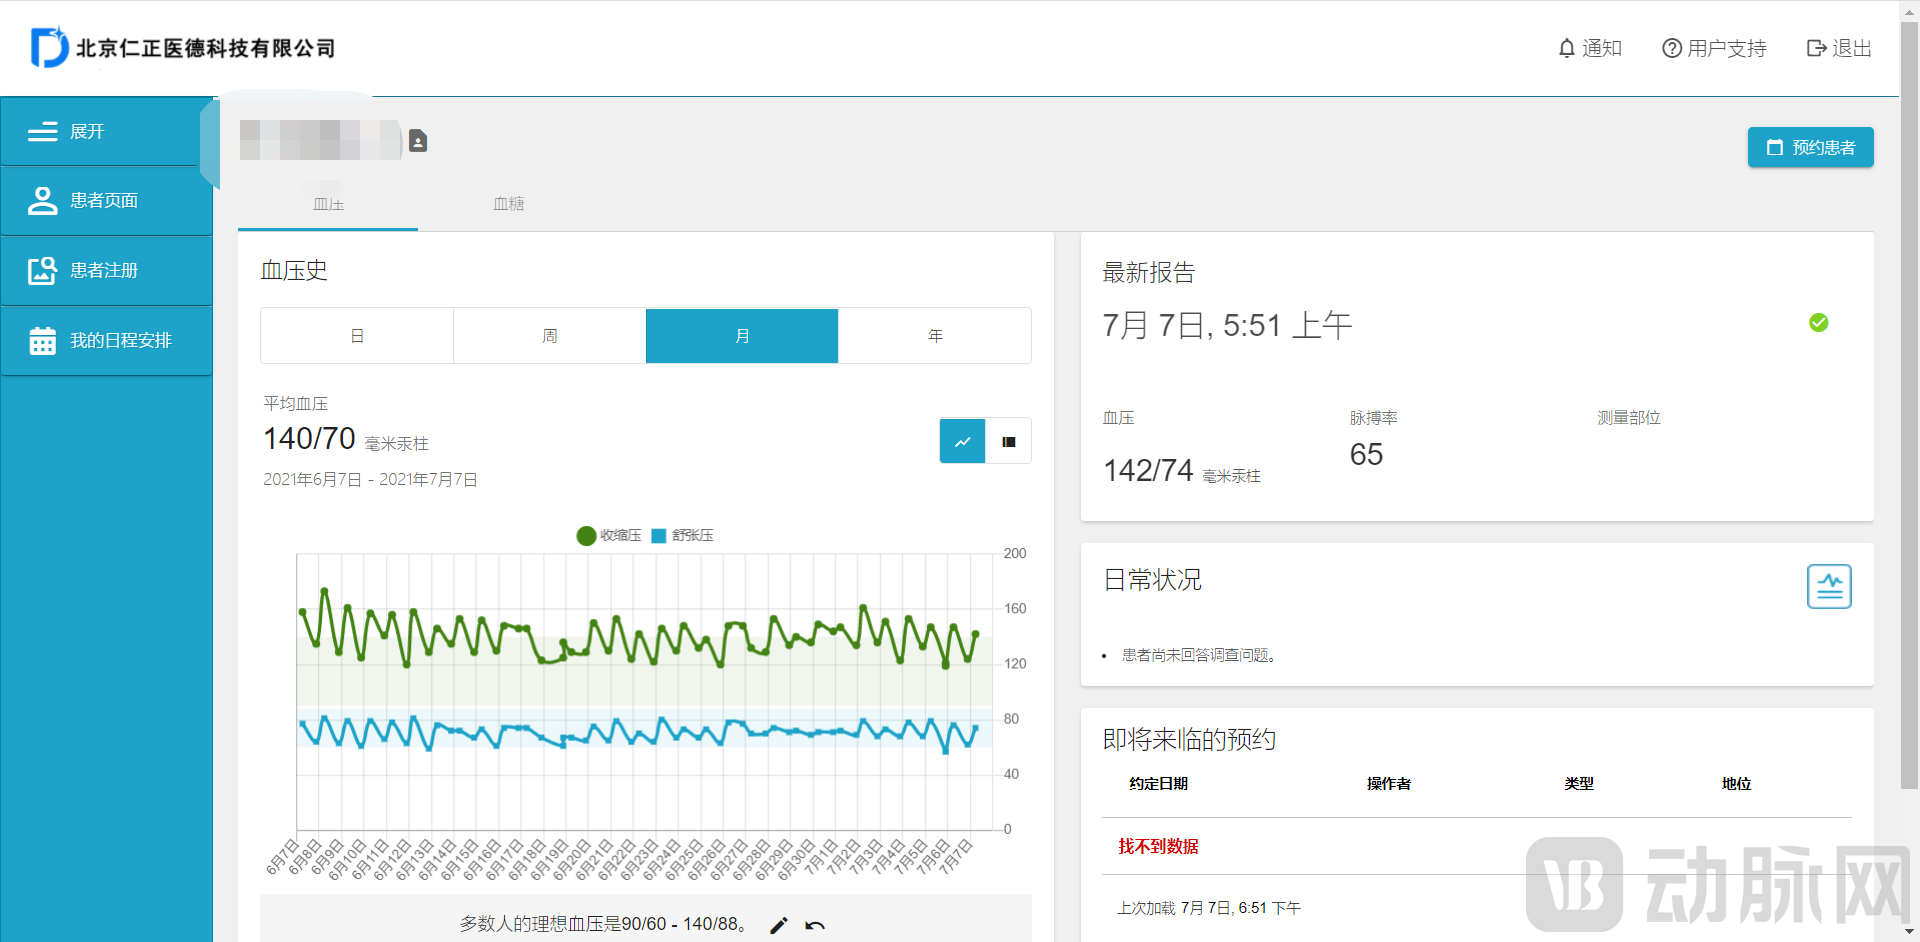Open patient profile card icon

pyautogui.click(x=418, y=141)
